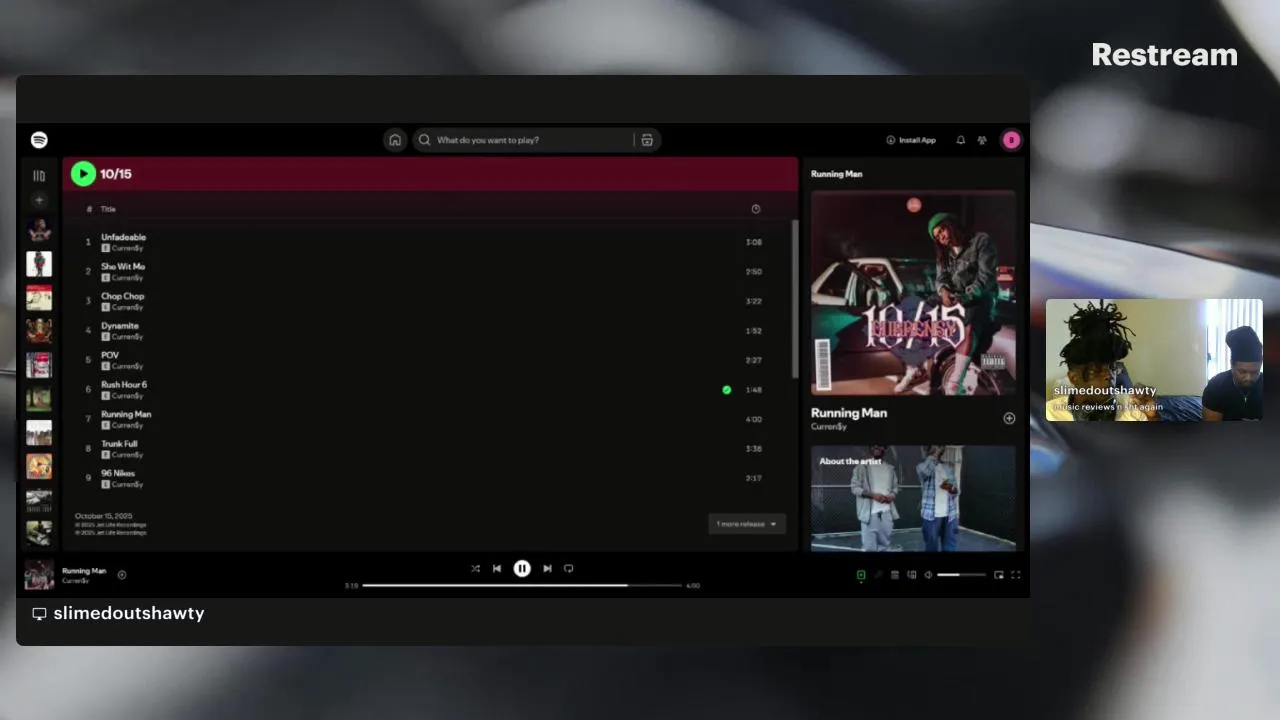Image resolution: width=1280 pixels, height=720 pixels.
Task: Play the 10/15 album with green button
Action: (x=83, y=174)
